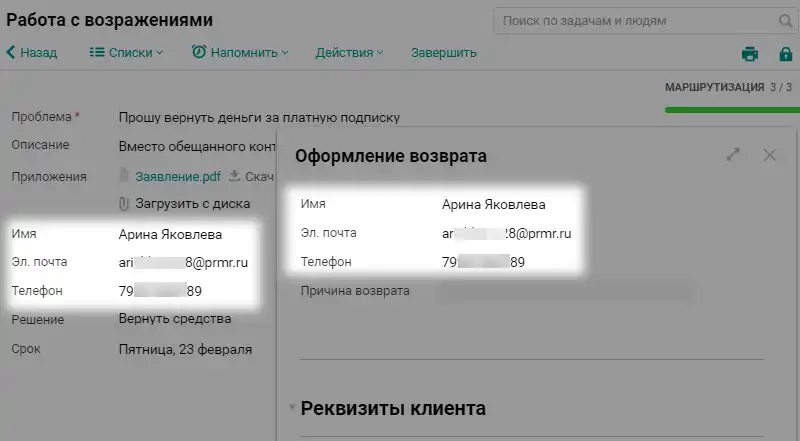Click the Работа с возражениями title
This screenshot has height=441, width=800.
pyautogui.click(x=110, y=20)
